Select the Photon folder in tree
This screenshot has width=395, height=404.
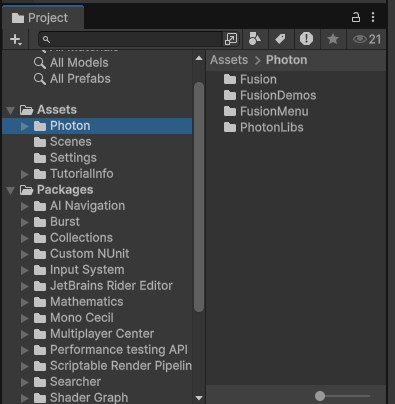97,126
